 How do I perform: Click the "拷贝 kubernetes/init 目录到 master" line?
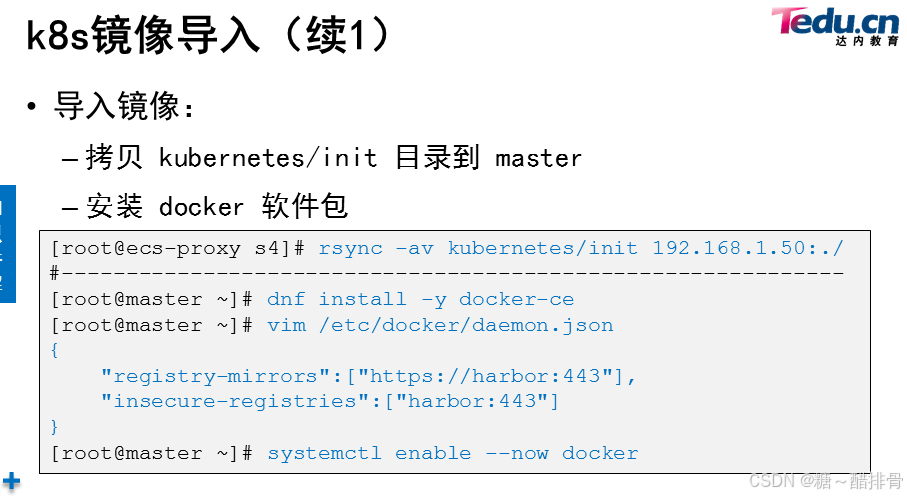click(x=334, y=158)
